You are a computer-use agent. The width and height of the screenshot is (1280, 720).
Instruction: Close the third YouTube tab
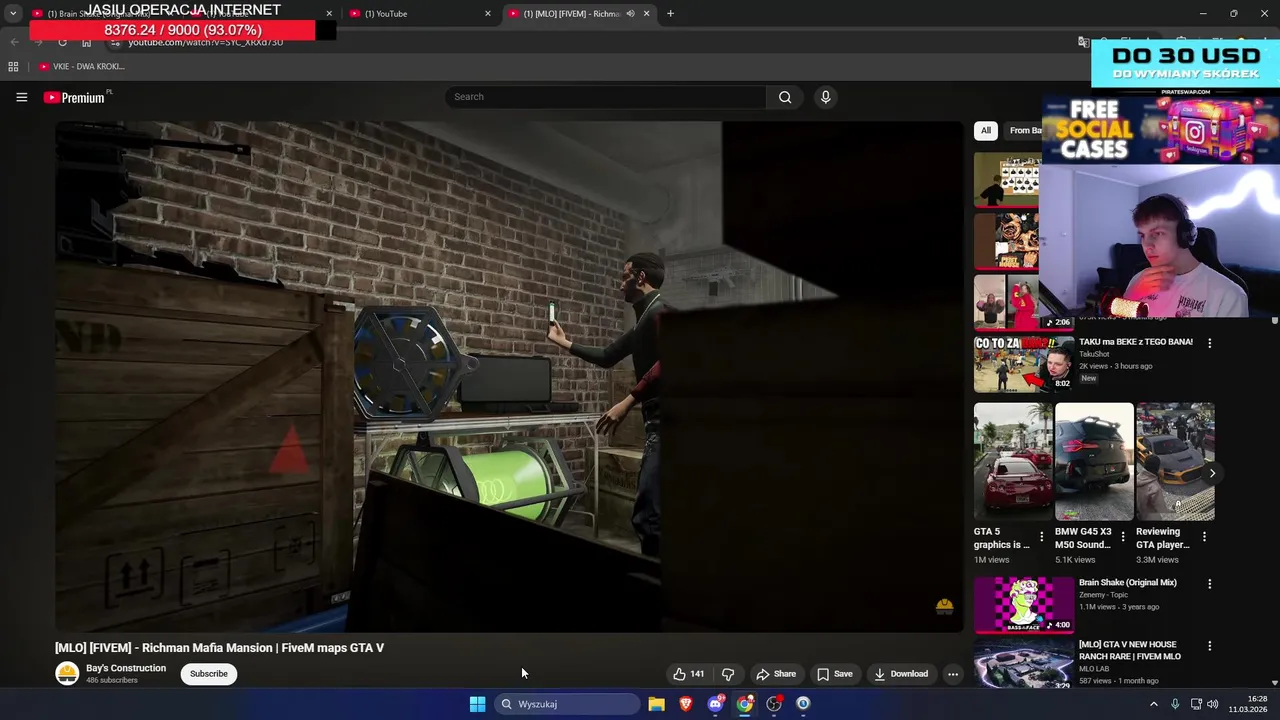point(488,14)
